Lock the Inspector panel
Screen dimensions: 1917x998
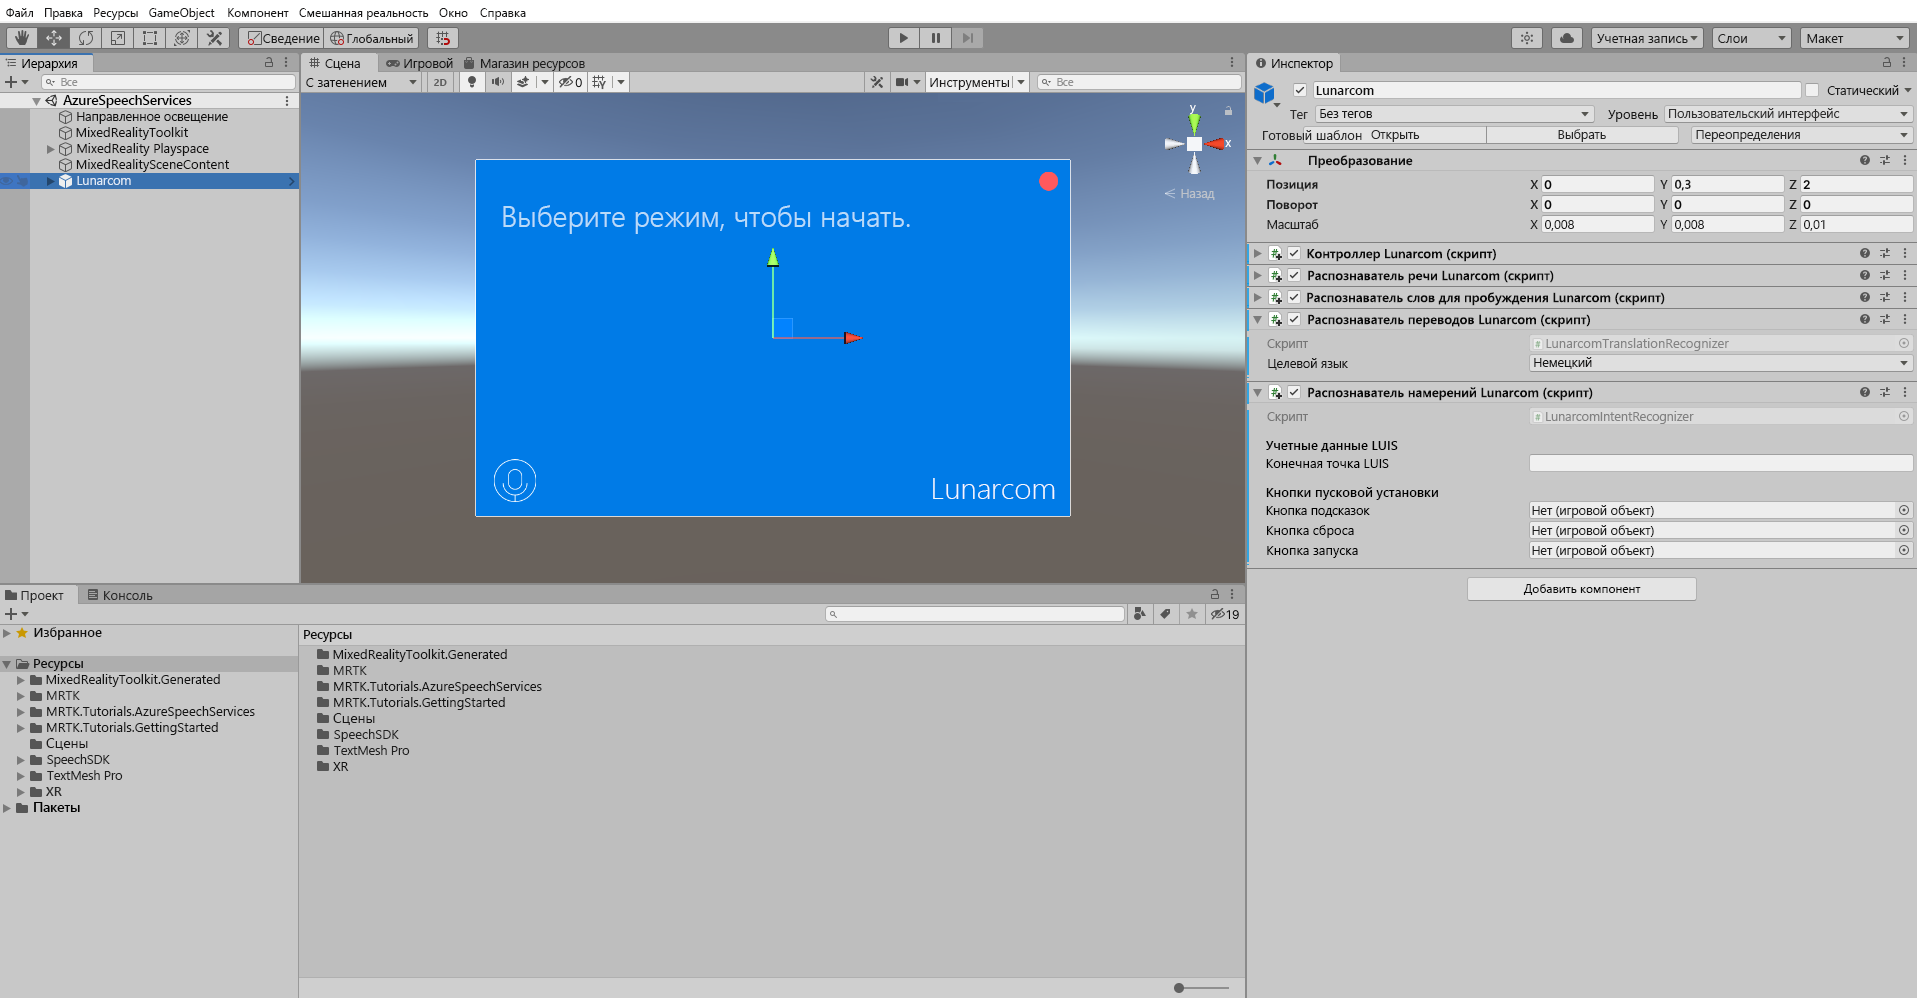1886,62
